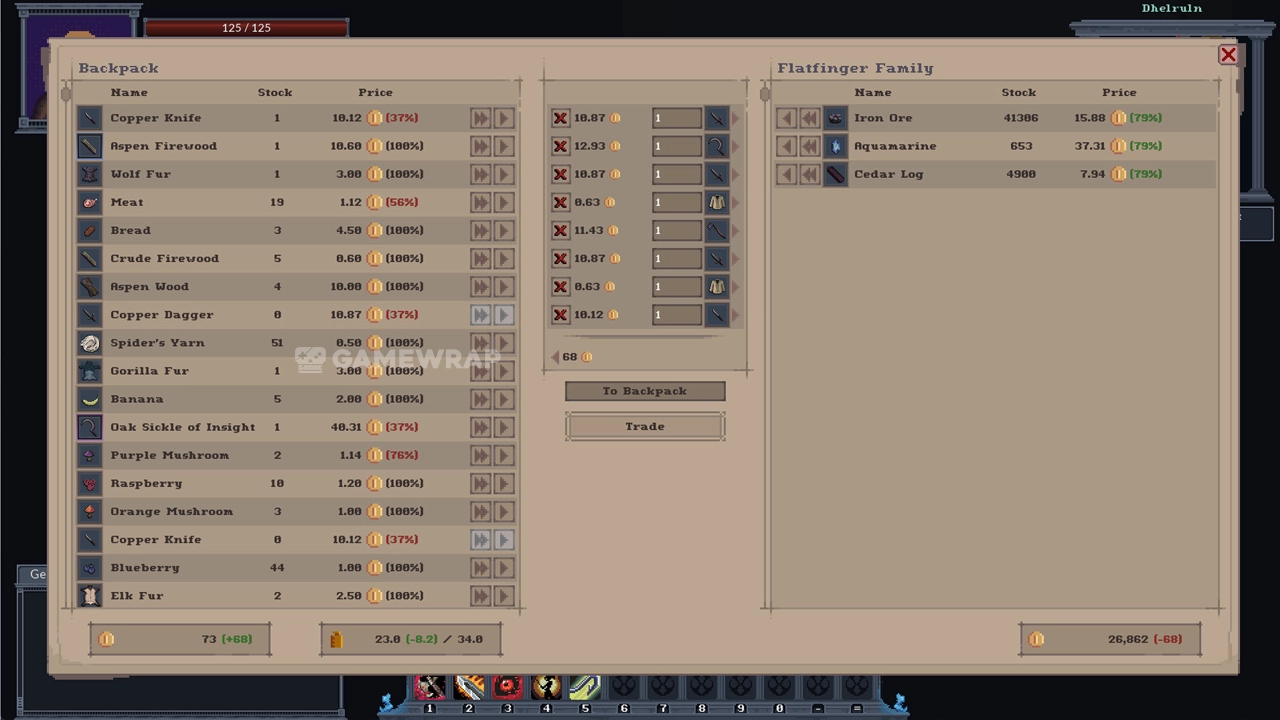Select the Oak Sickle of Insight icon
This screenshot has width=1280, height=720.
coord(90,427)
